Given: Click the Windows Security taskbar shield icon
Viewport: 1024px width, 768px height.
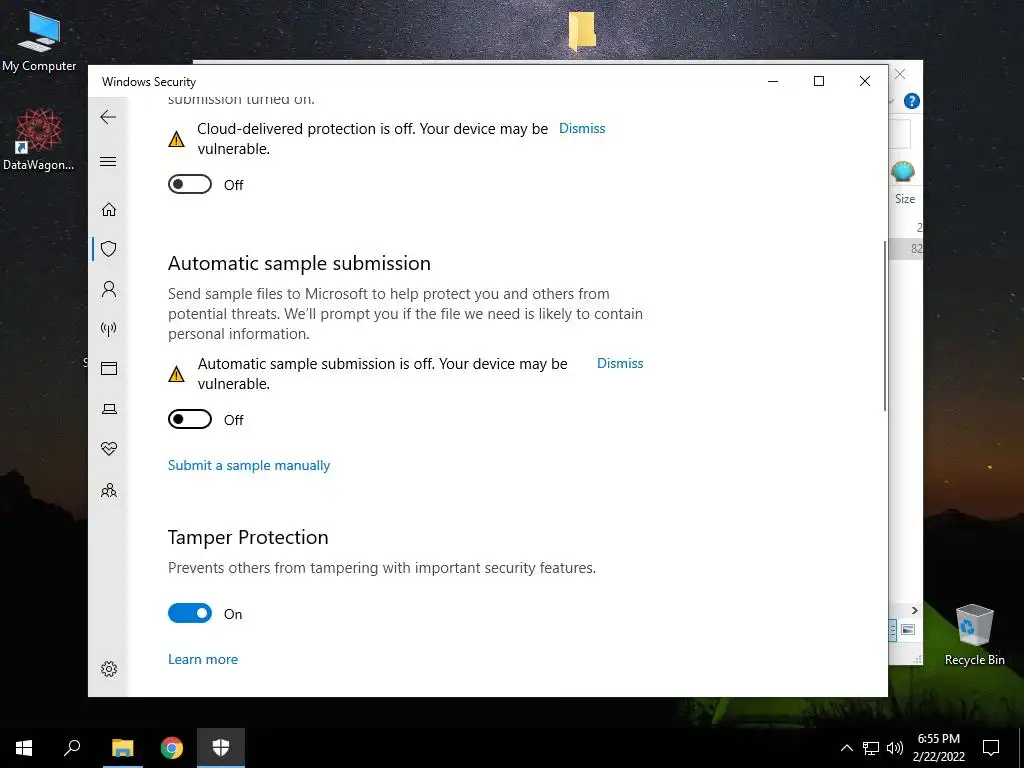Looking at the screenshot, I should tap(221, 748).
